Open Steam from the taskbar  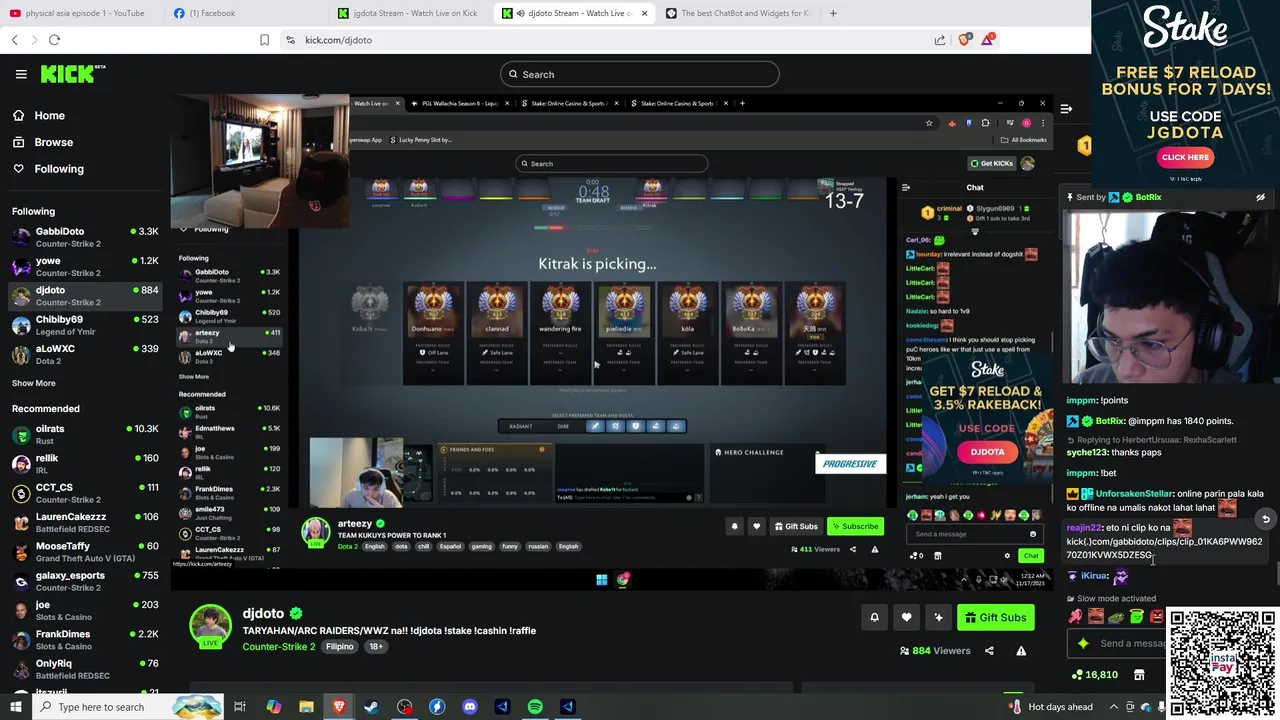coord(371,707)
